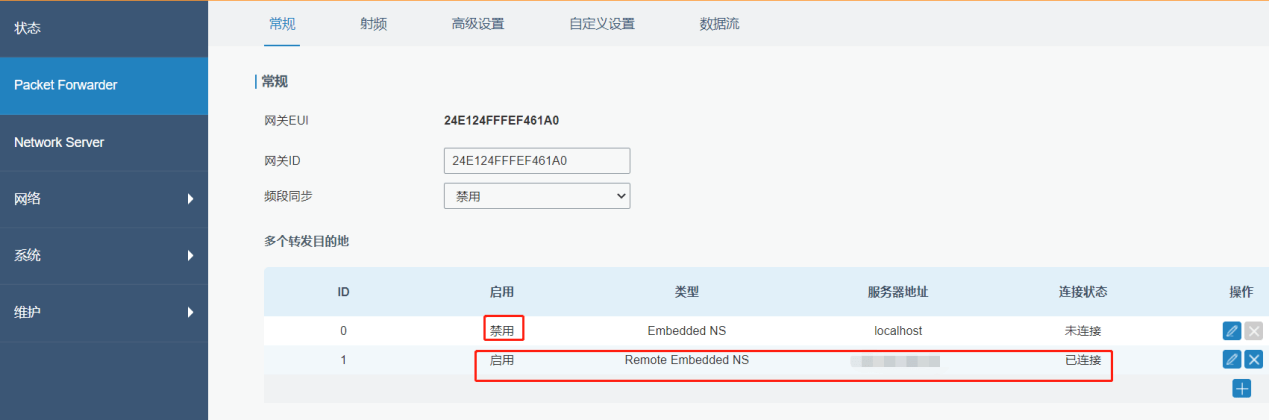This screenshot has width=1269, height=420.
Task: Click the 禁用 status in row 0
Action: click(x=502, y=331)
